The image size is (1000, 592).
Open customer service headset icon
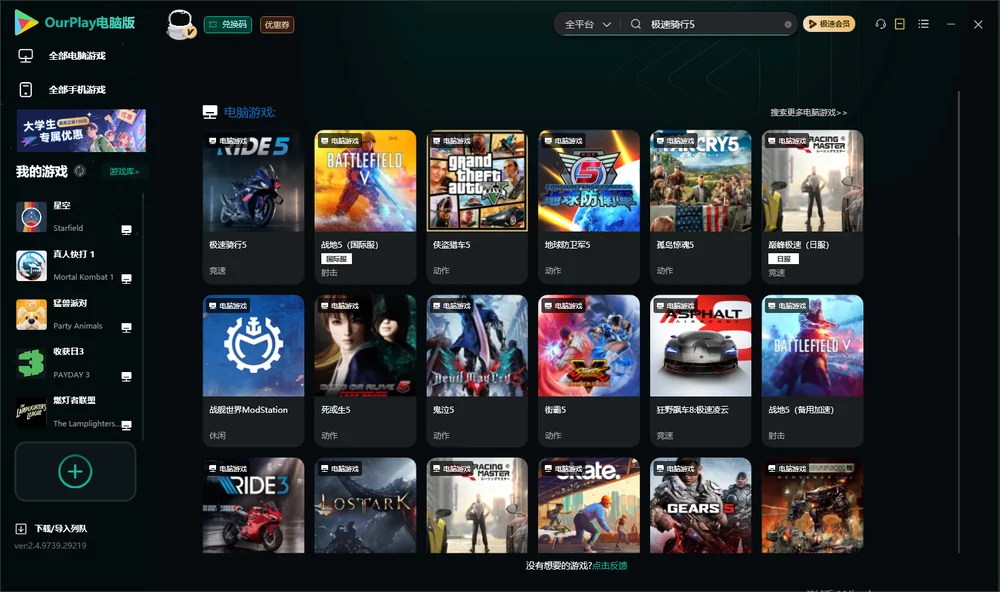pos(880,24)
